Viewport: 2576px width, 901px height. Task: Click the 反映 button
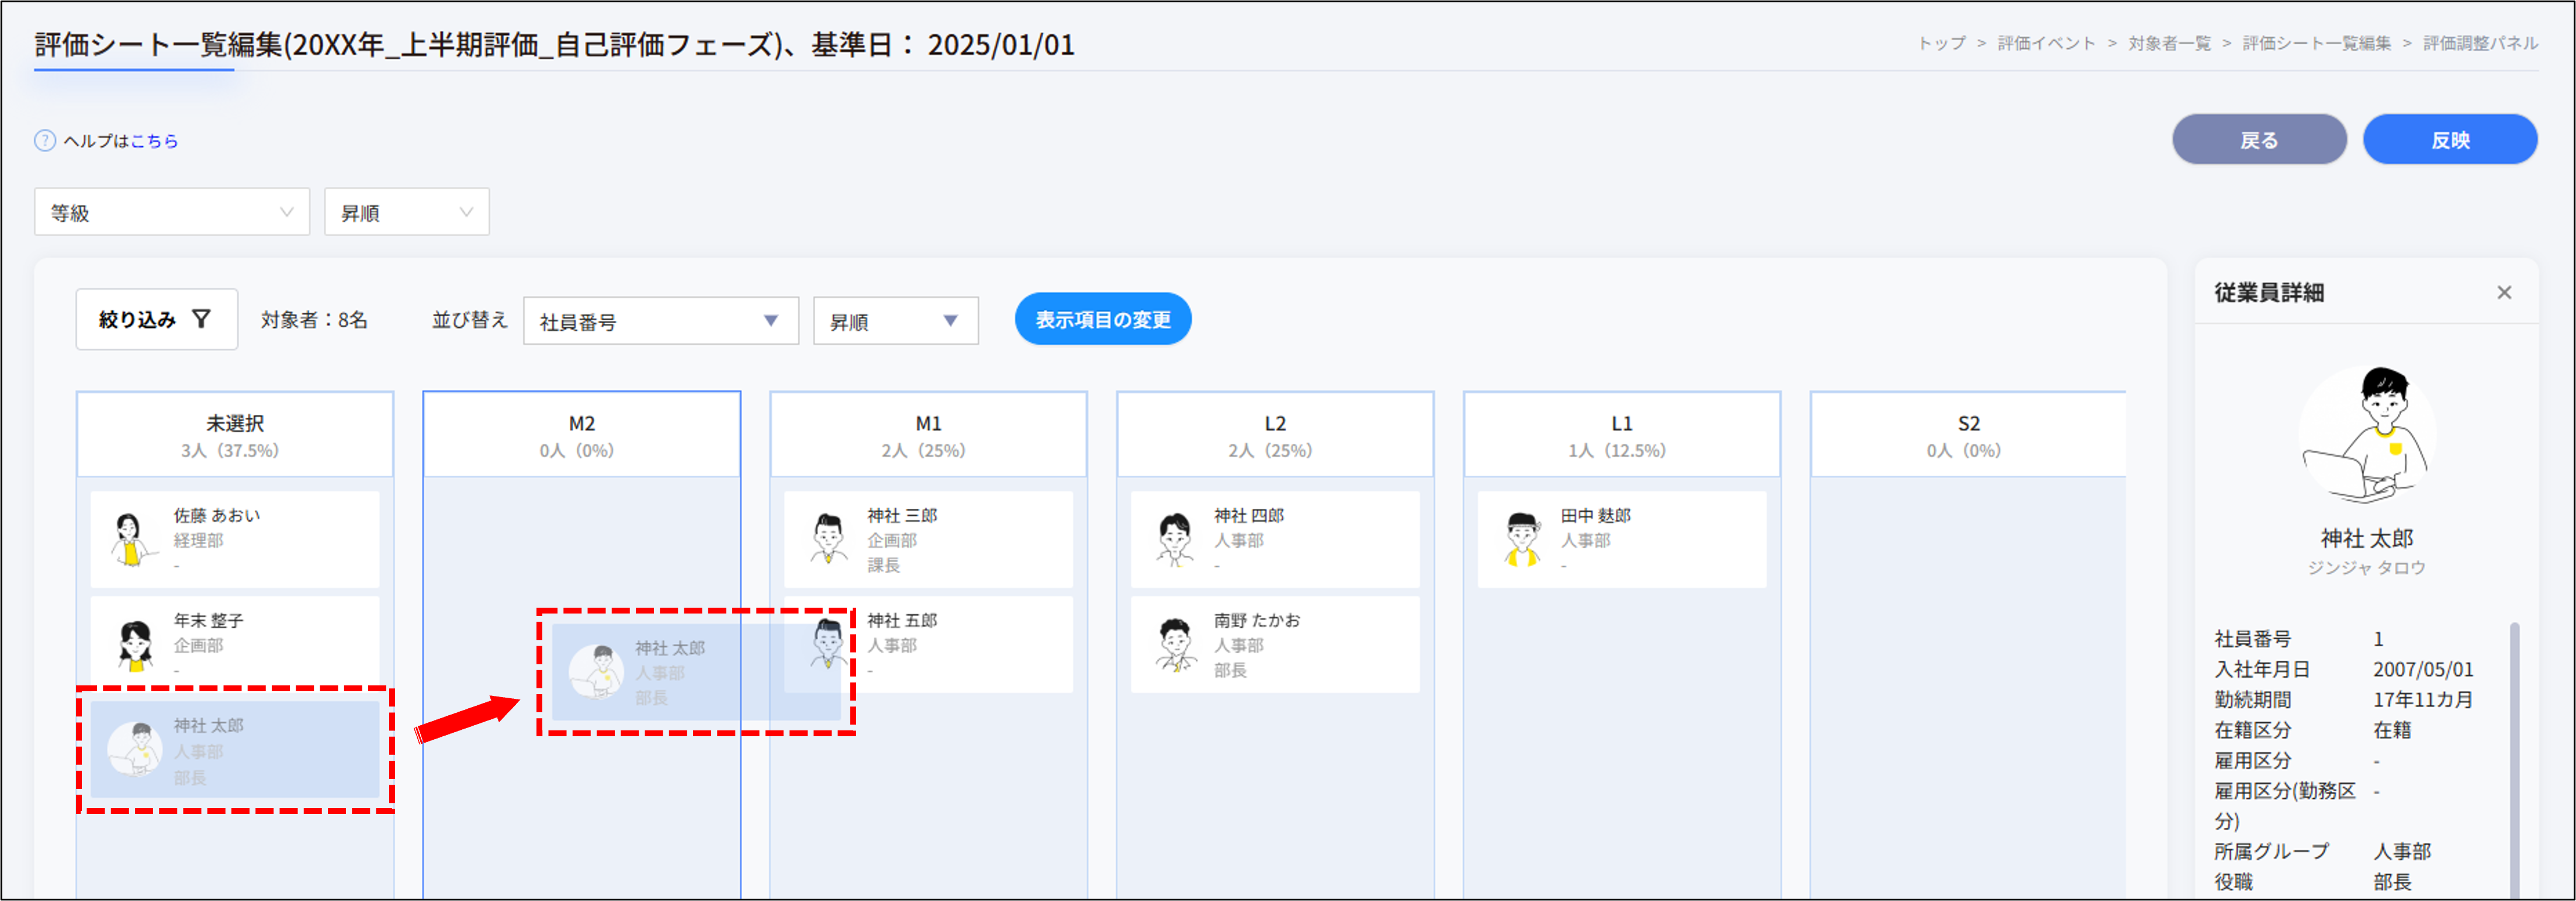pos(2449,139)
